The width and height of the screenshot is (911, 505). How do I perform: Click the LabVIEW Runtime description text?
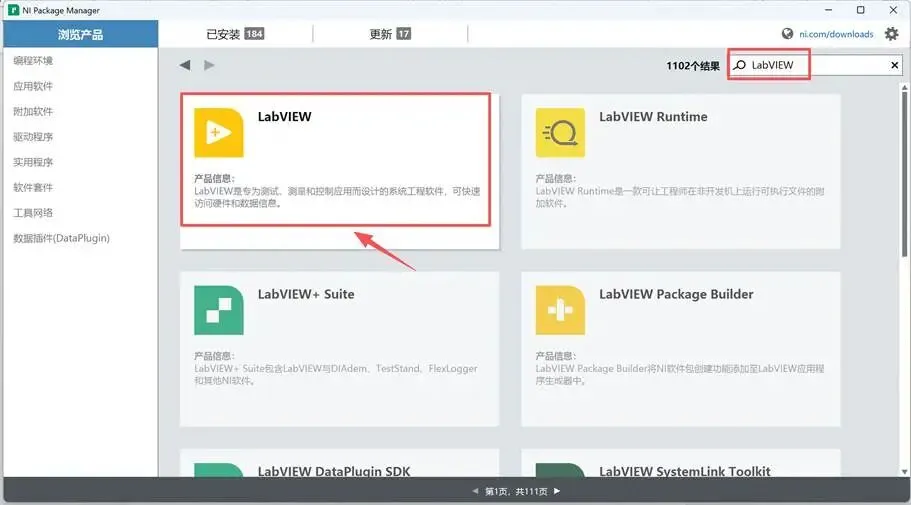pyautogui.click(x=680, y=197)
